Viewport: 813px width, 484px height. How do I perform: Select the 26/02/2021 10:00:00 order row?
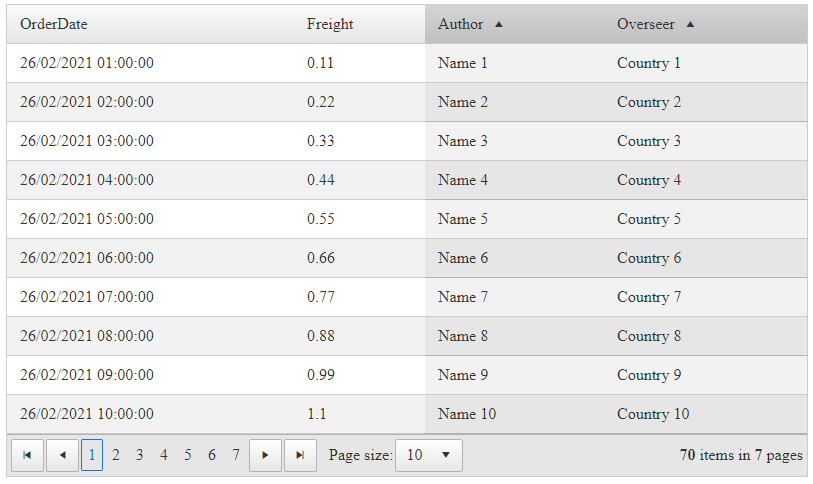(87, 414)
